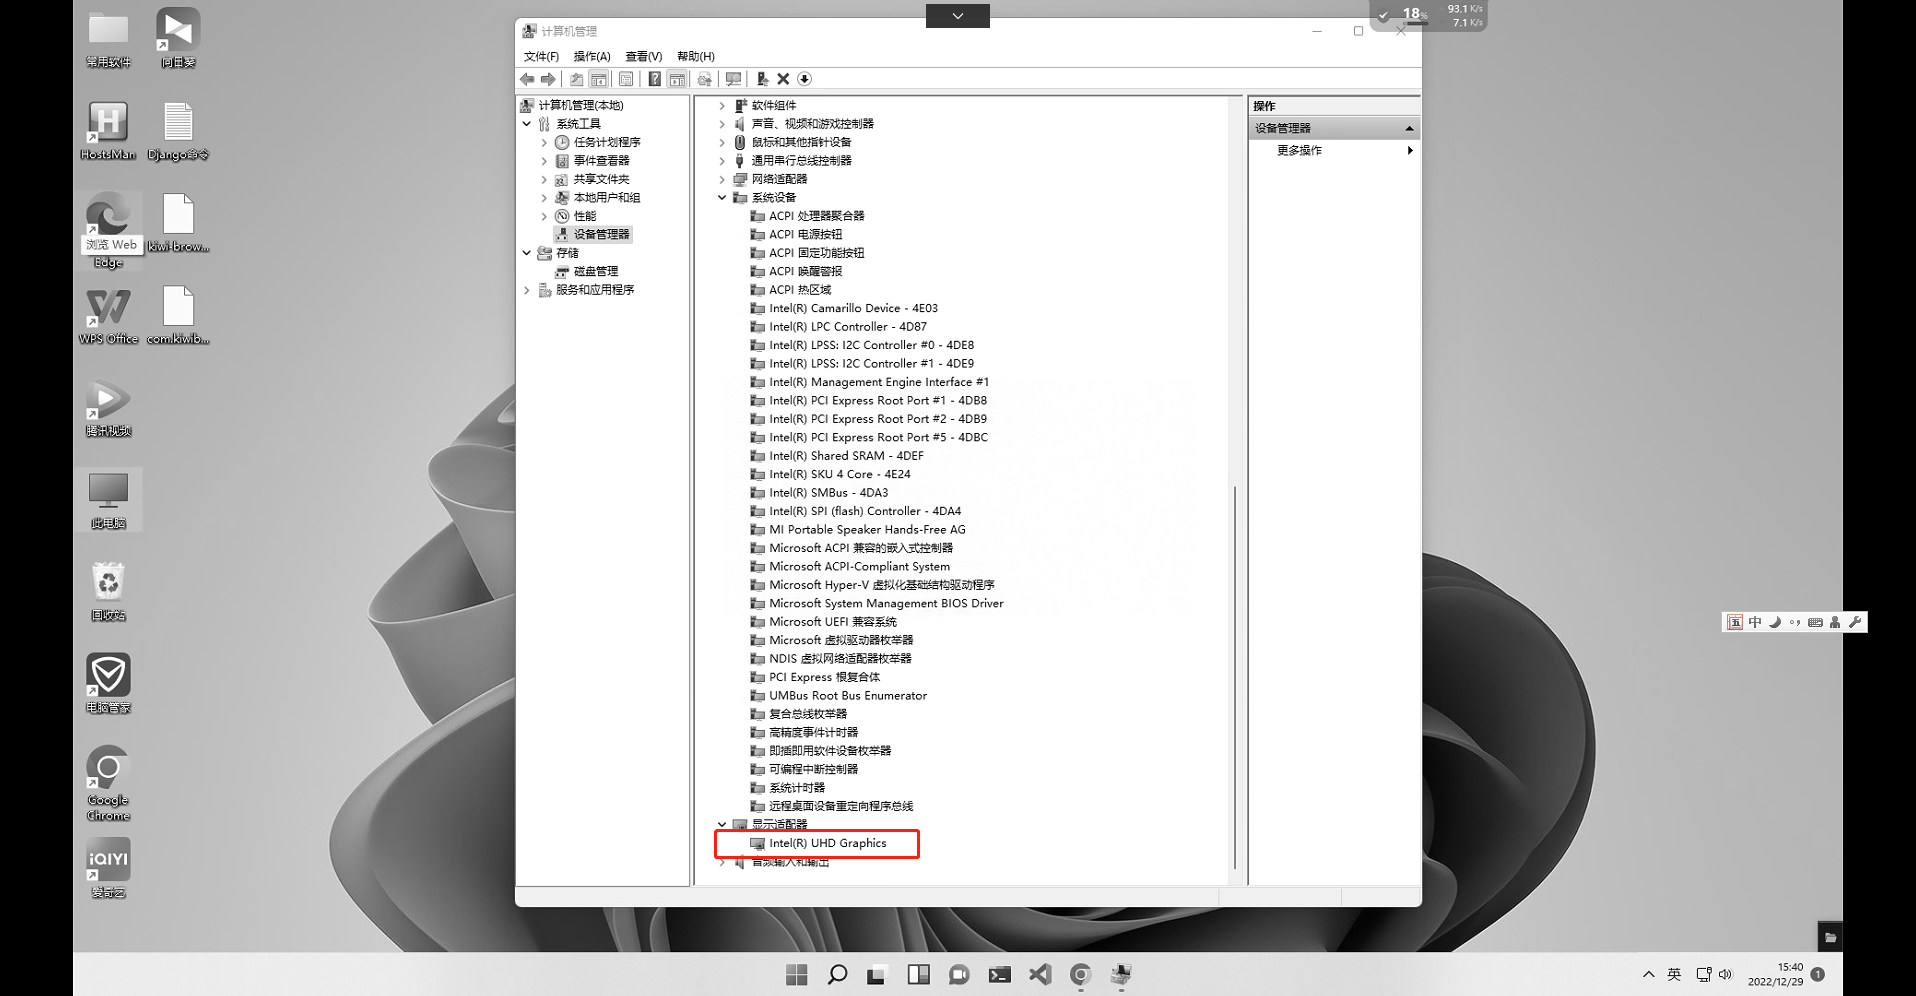Collapse the 存储 tree node

click(527, 253)
